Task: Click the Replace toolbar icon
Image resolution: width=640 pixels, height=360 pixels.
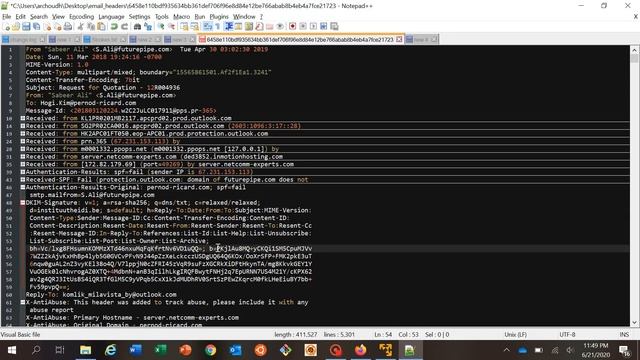Action: 148,27
